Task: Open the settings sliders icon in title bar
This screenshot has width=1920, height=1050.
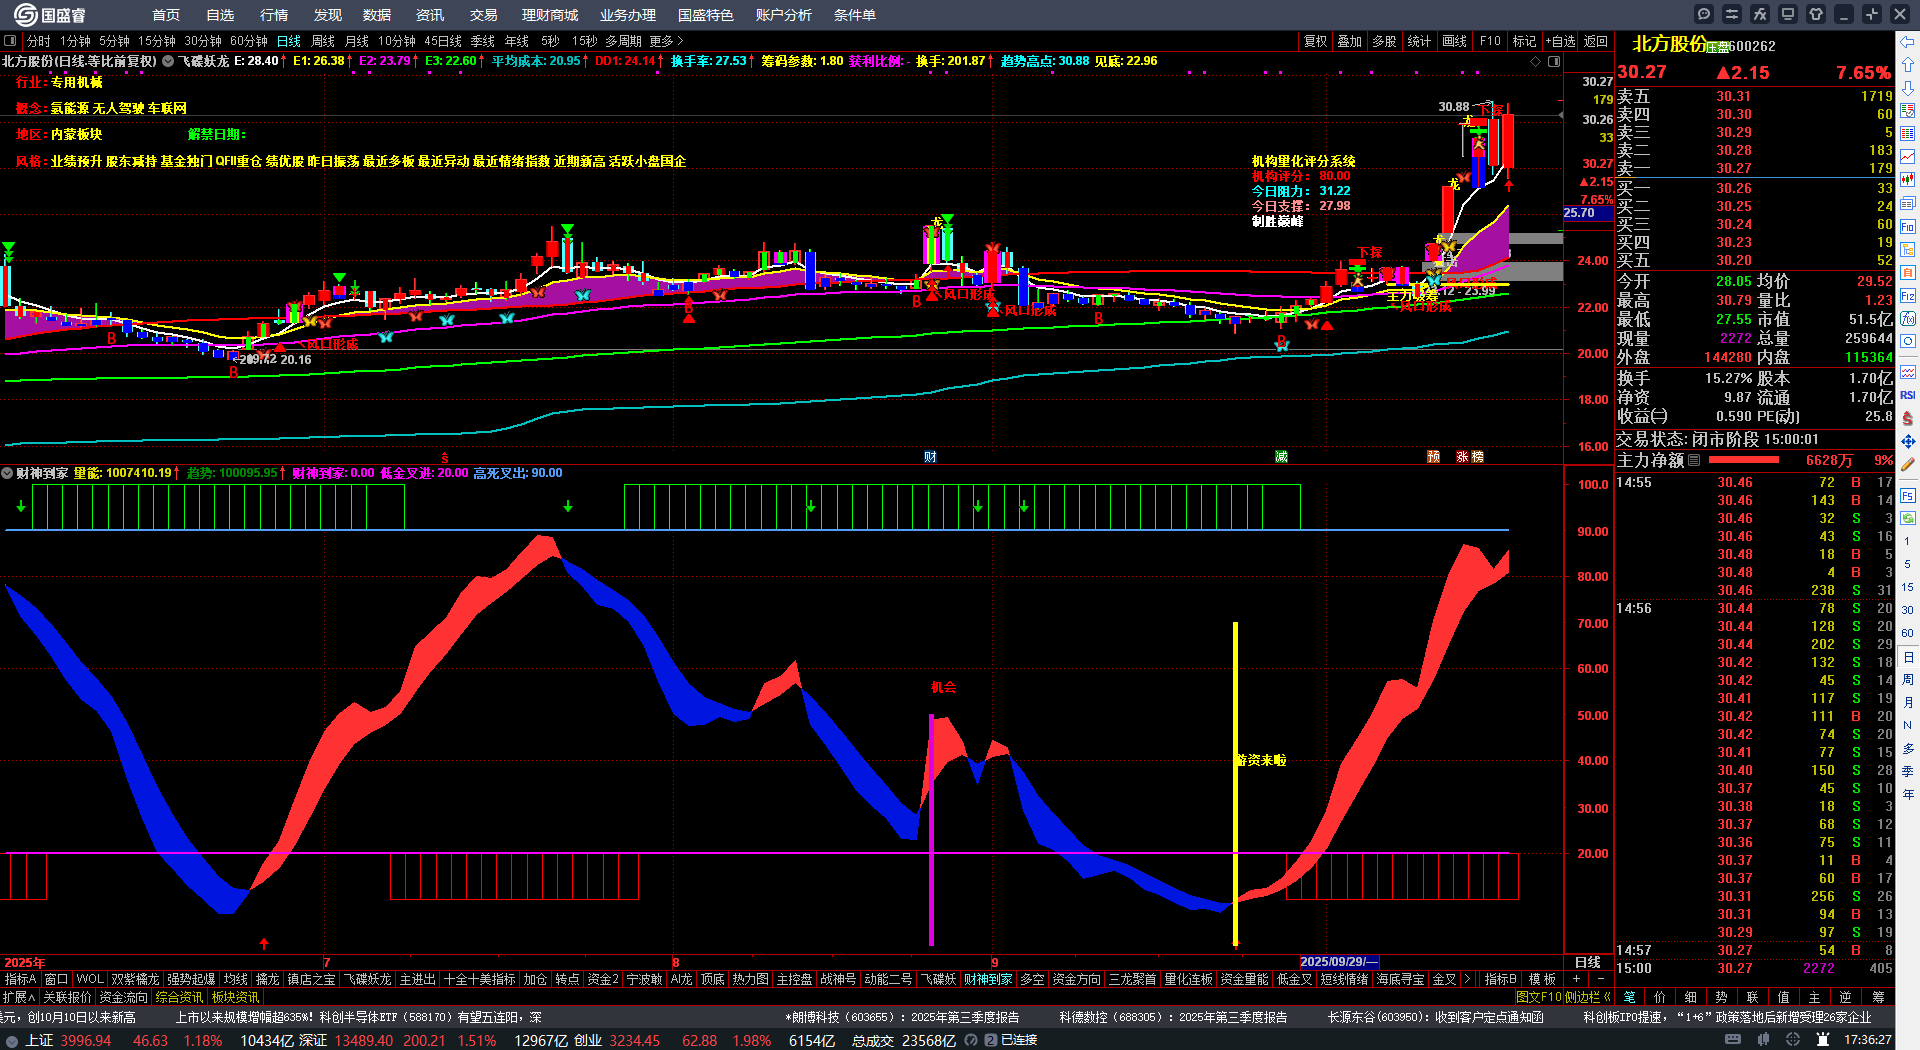Action: pyautogui.click(x=1732, y=14)
